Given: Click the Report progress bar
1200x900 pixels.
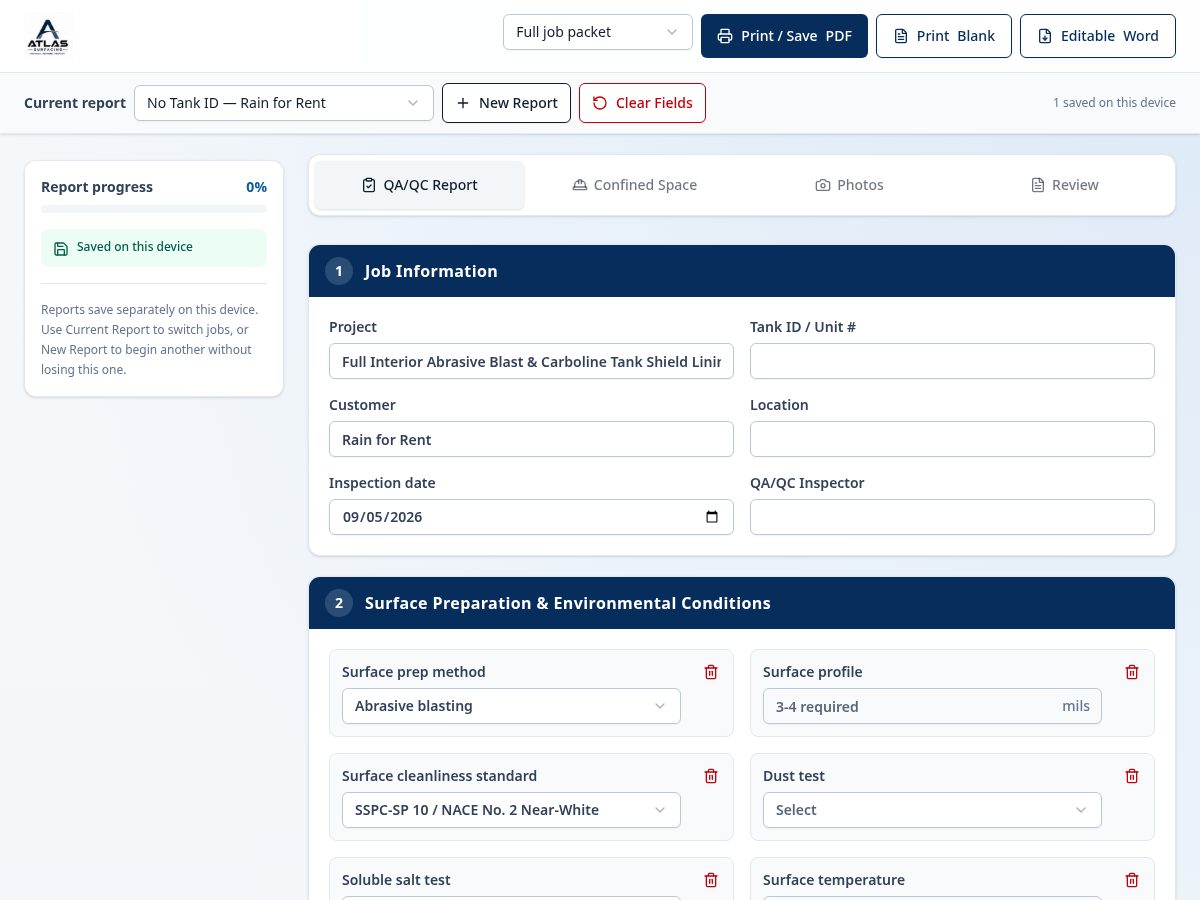Looking at the screenshot, I should coord(154,209).
